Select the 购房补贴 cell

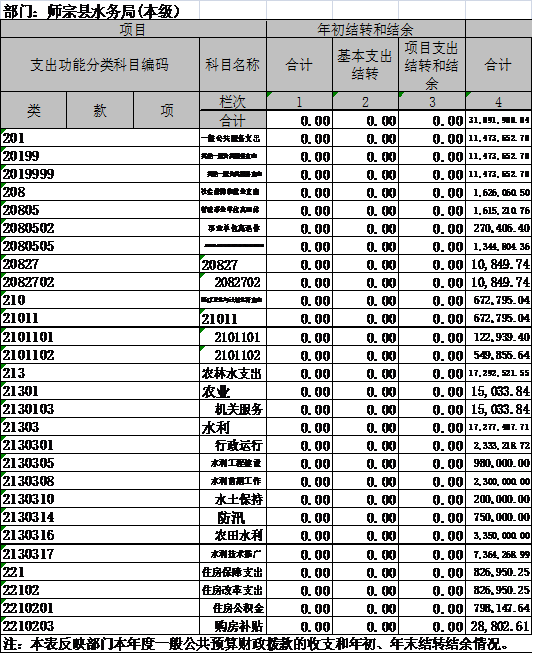(233, 626)
